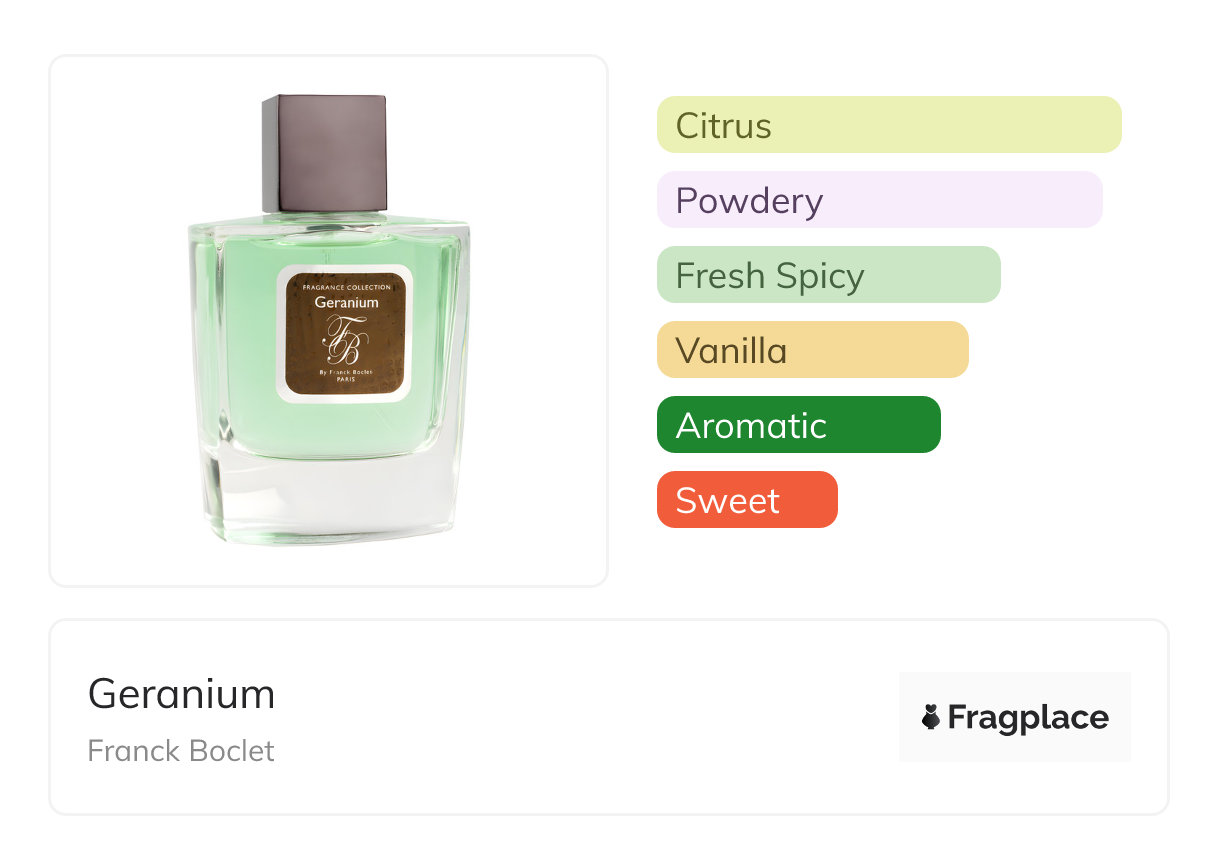Click the word Aromatic in the green bar
Viewport: 1218px width, 864px height.
[752, 426]
